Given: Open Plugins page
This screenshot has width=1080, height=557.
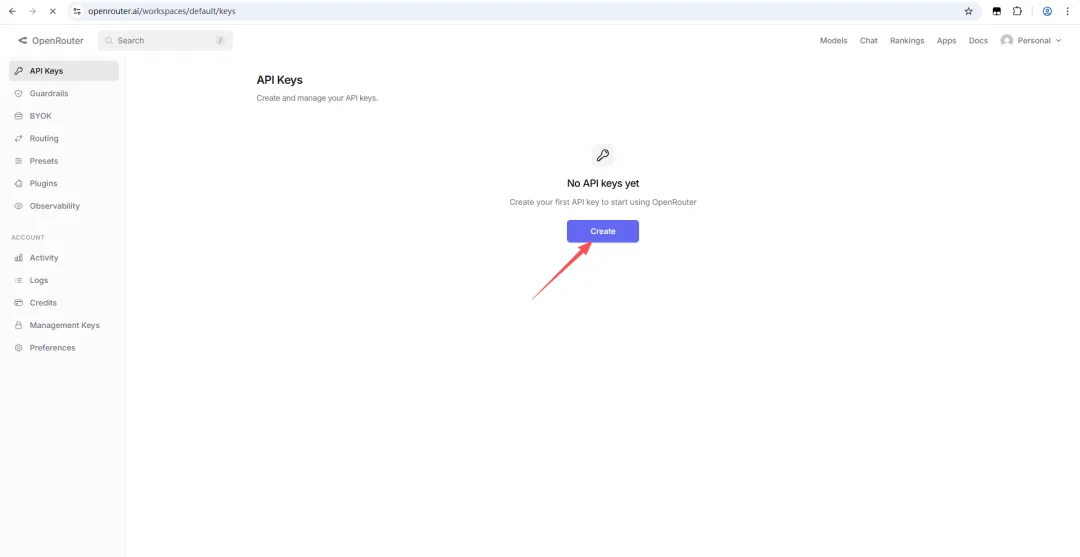Looking at the screenshot, I should point(63,184).
